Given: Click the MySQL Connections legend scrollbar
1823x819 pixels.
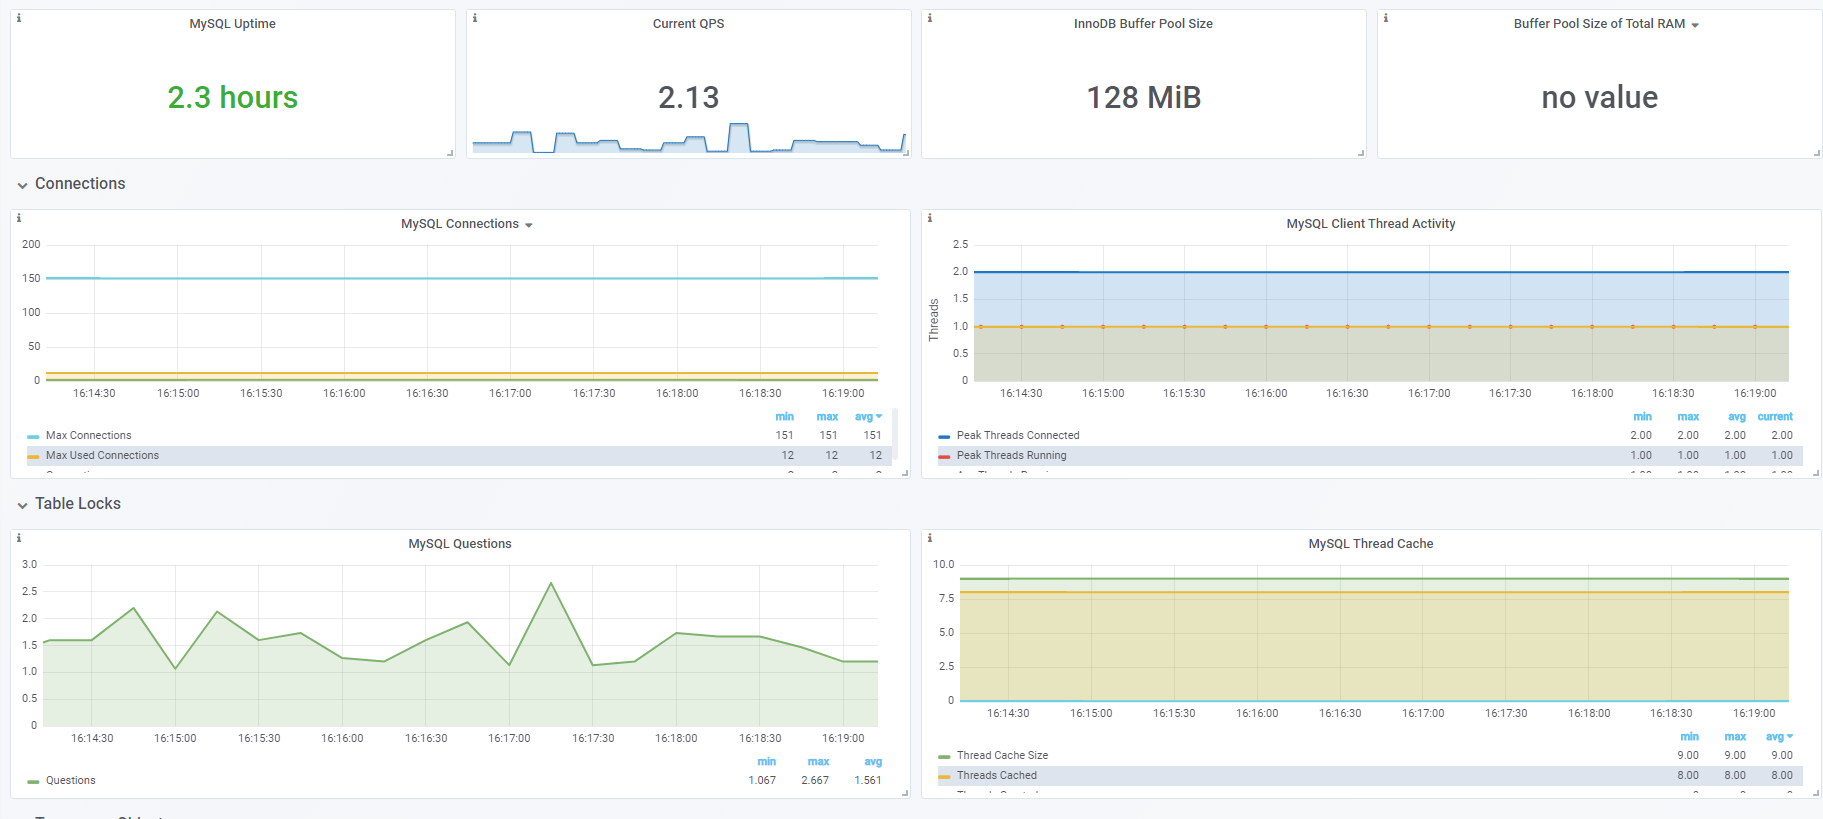Looking at the screenshot, I should click(894, 436).
